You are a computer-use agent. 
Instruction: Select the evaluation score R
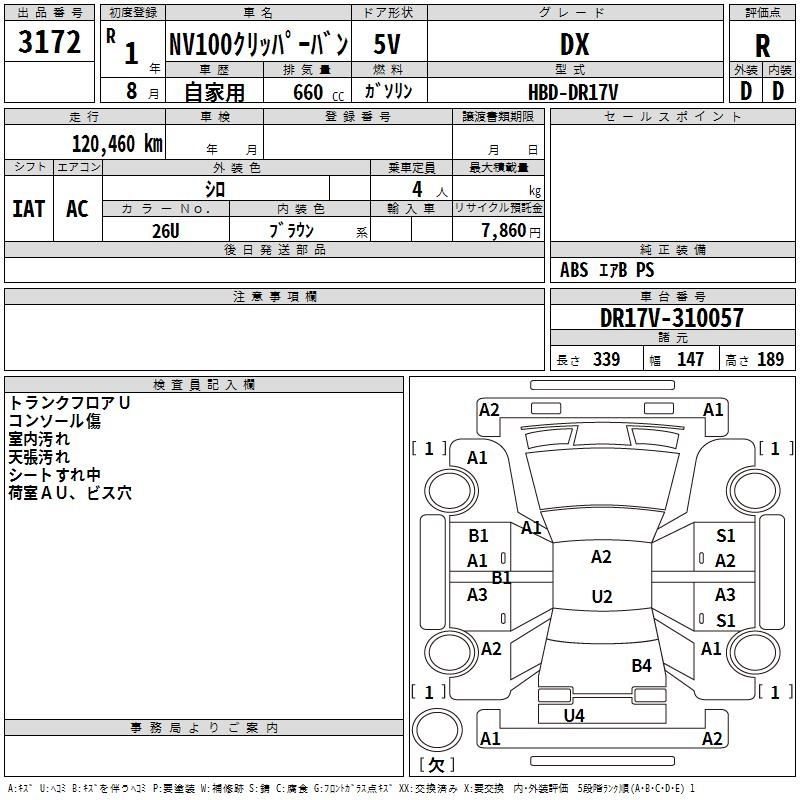tap(762, 45)
